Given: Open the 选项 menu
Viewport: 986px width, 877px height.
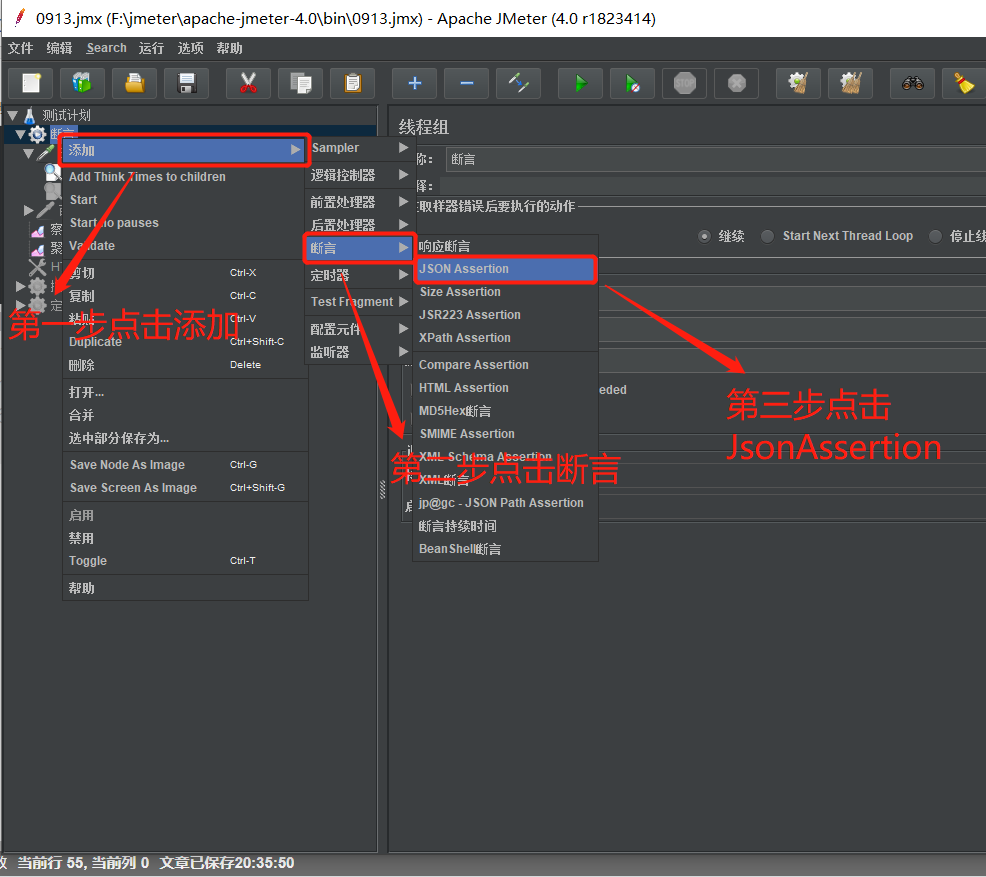Looking at the screenshot, I should point(190,48).
